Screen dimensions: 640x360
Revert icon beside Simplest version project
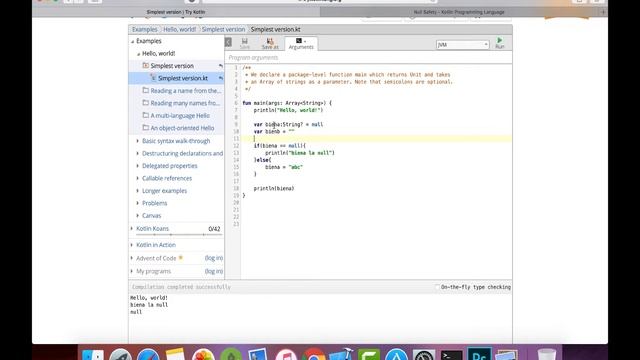click(220, 66)
